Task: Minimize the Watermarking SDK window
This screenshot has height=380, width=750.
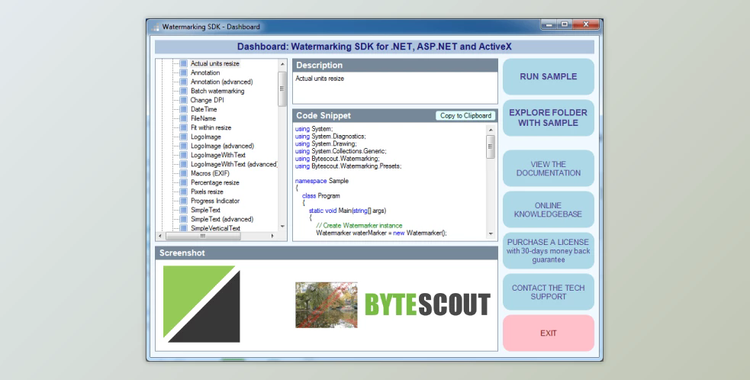Action: [549, 24]
